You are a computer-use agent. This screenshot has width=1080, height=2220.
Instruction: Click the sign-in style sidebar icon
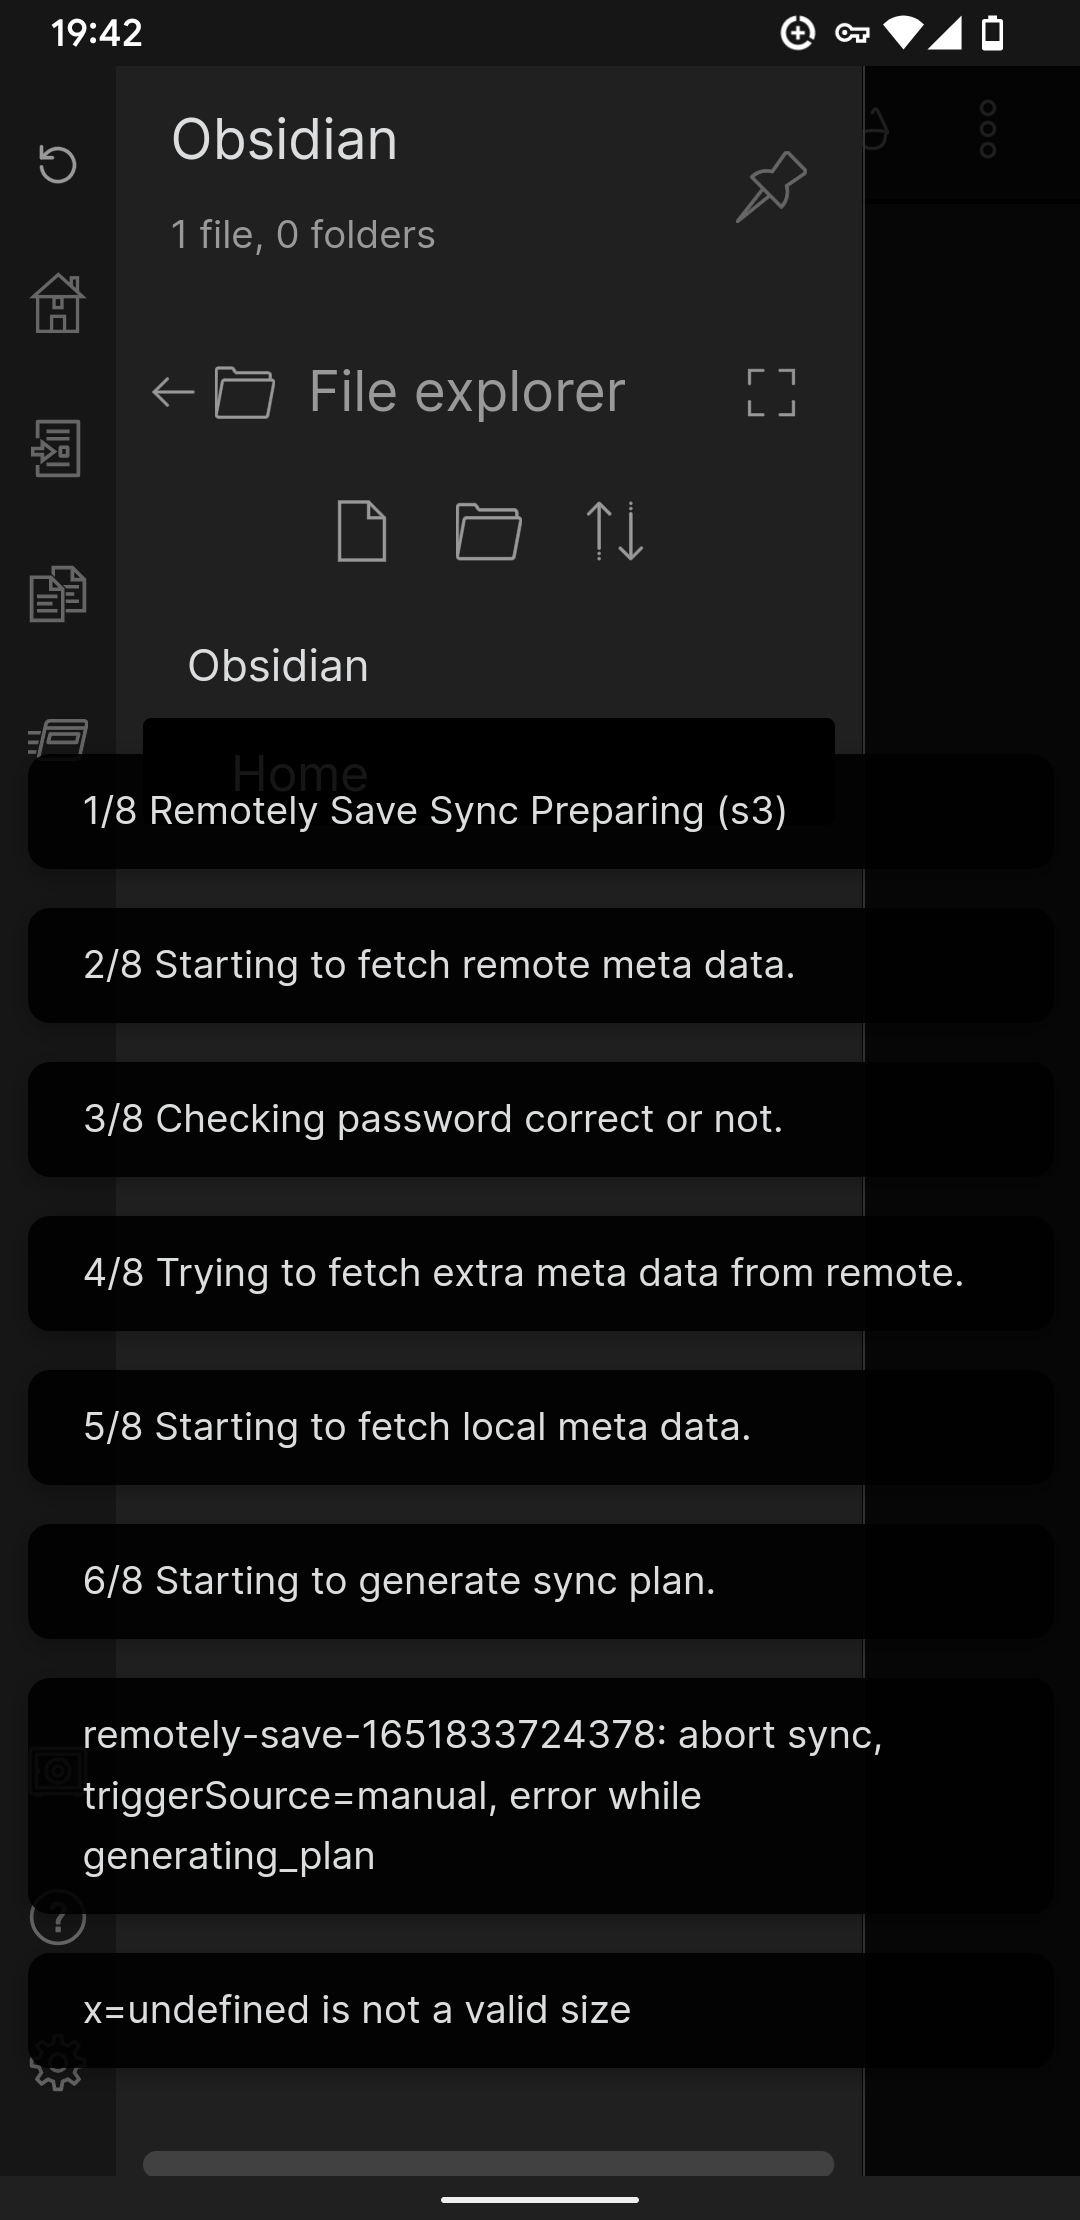coord(58,450)
